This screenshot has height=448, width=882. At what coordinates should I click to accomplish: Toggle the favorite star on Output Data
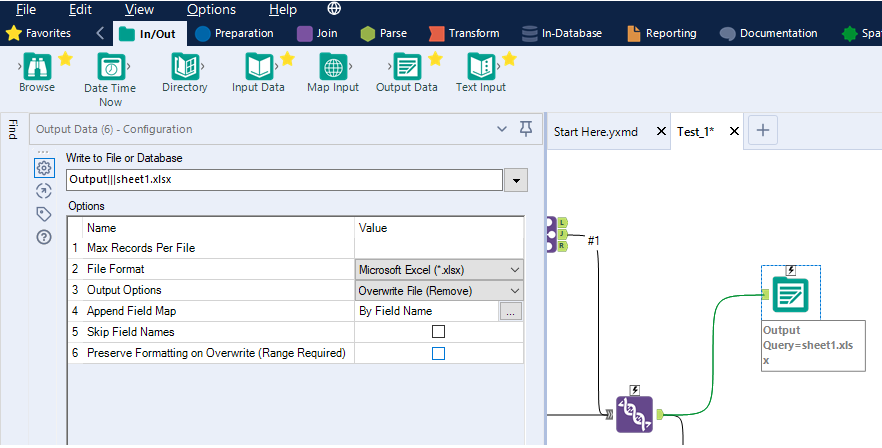[435, 59]
